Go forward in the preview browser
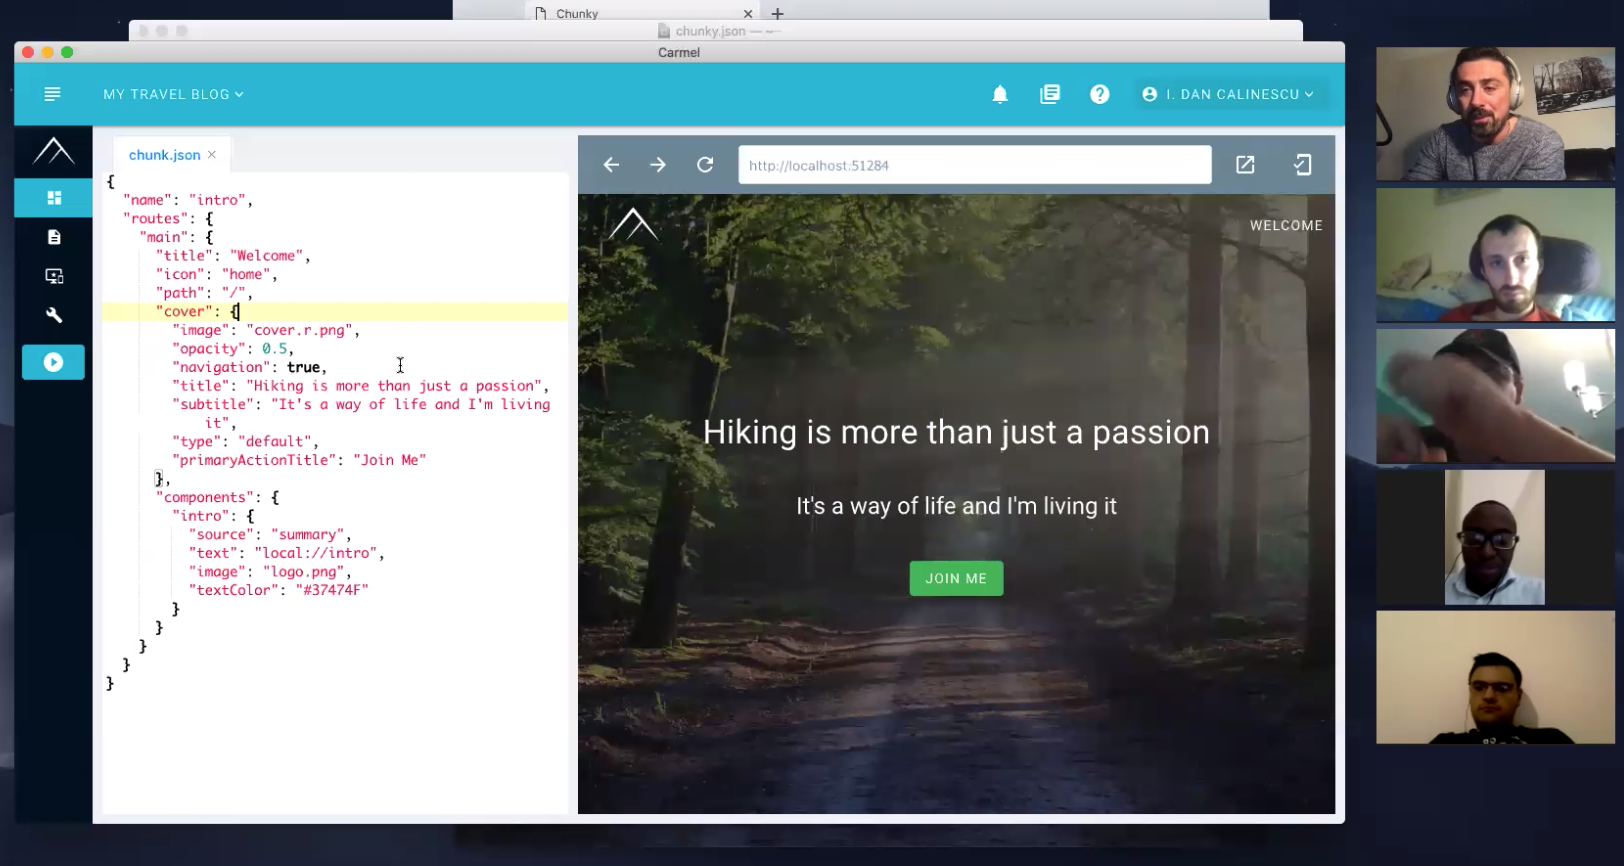Viewport: 1624px width, 866px height. coord(658,165)
